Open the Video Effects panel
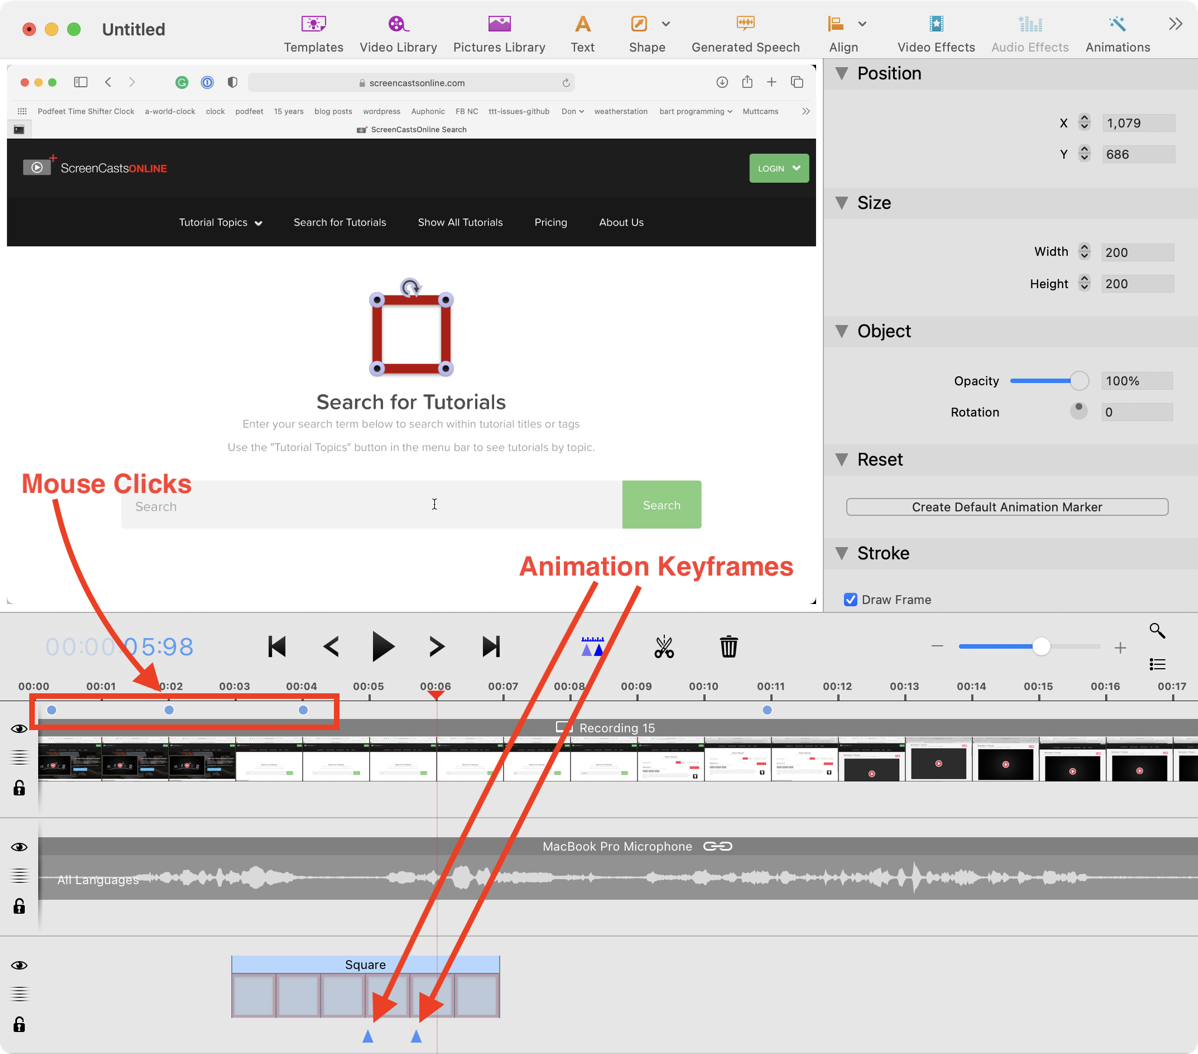Image resolution: width=1198 pixels, height=1054 pixels. tap(935, 33)
